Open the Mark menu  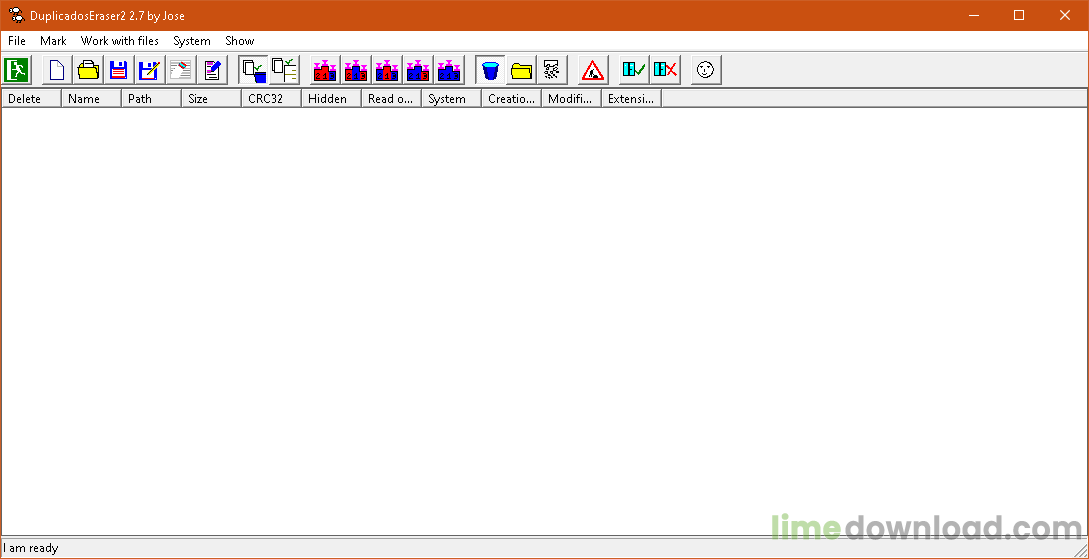pos(53,41)
